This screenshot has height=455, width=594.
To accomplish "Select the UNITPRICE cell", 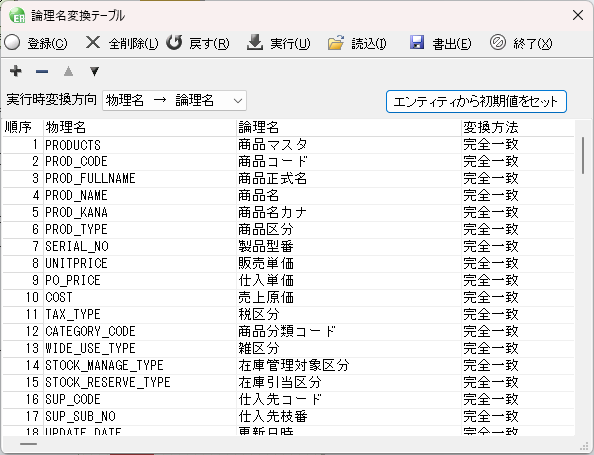I will tap(139, 264).
